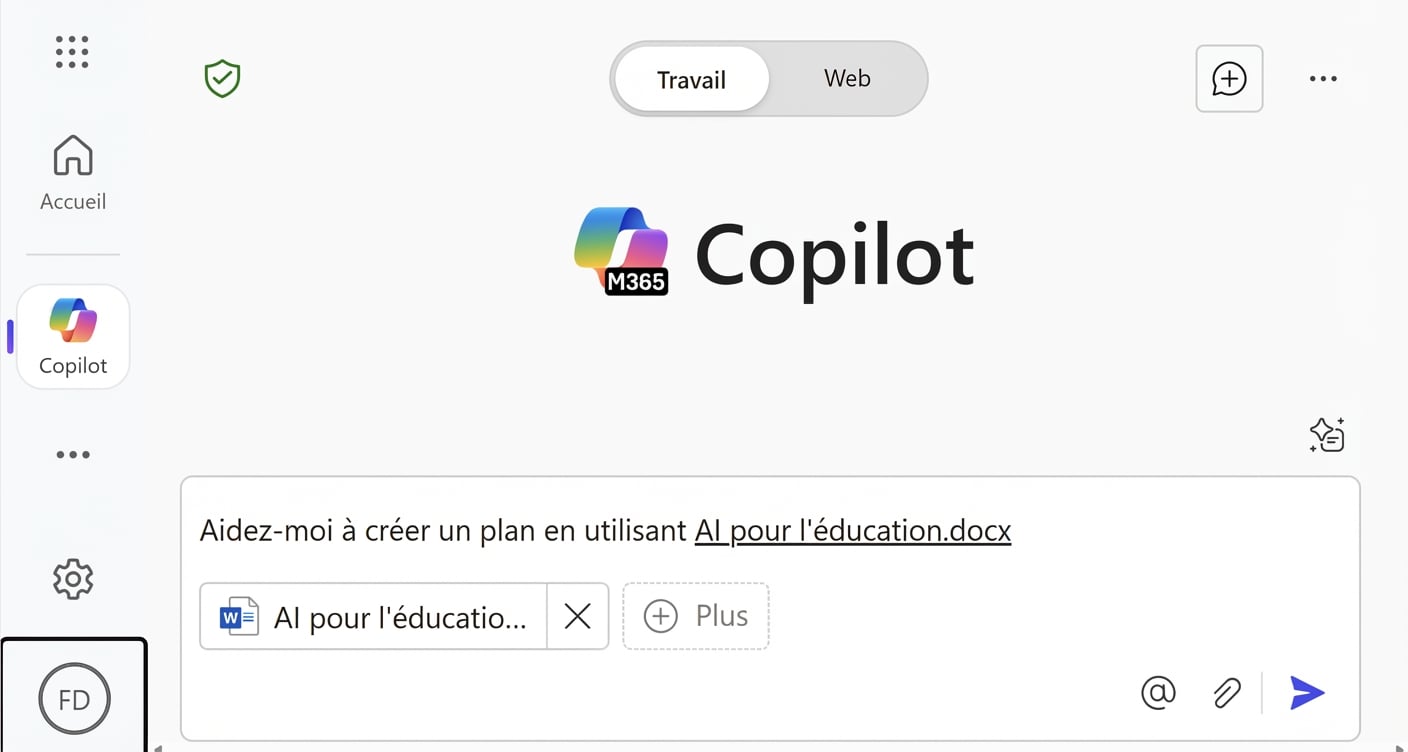
Task: Click the green compliance shield icon
Action: pyautogui.click(x=221, y=78)
